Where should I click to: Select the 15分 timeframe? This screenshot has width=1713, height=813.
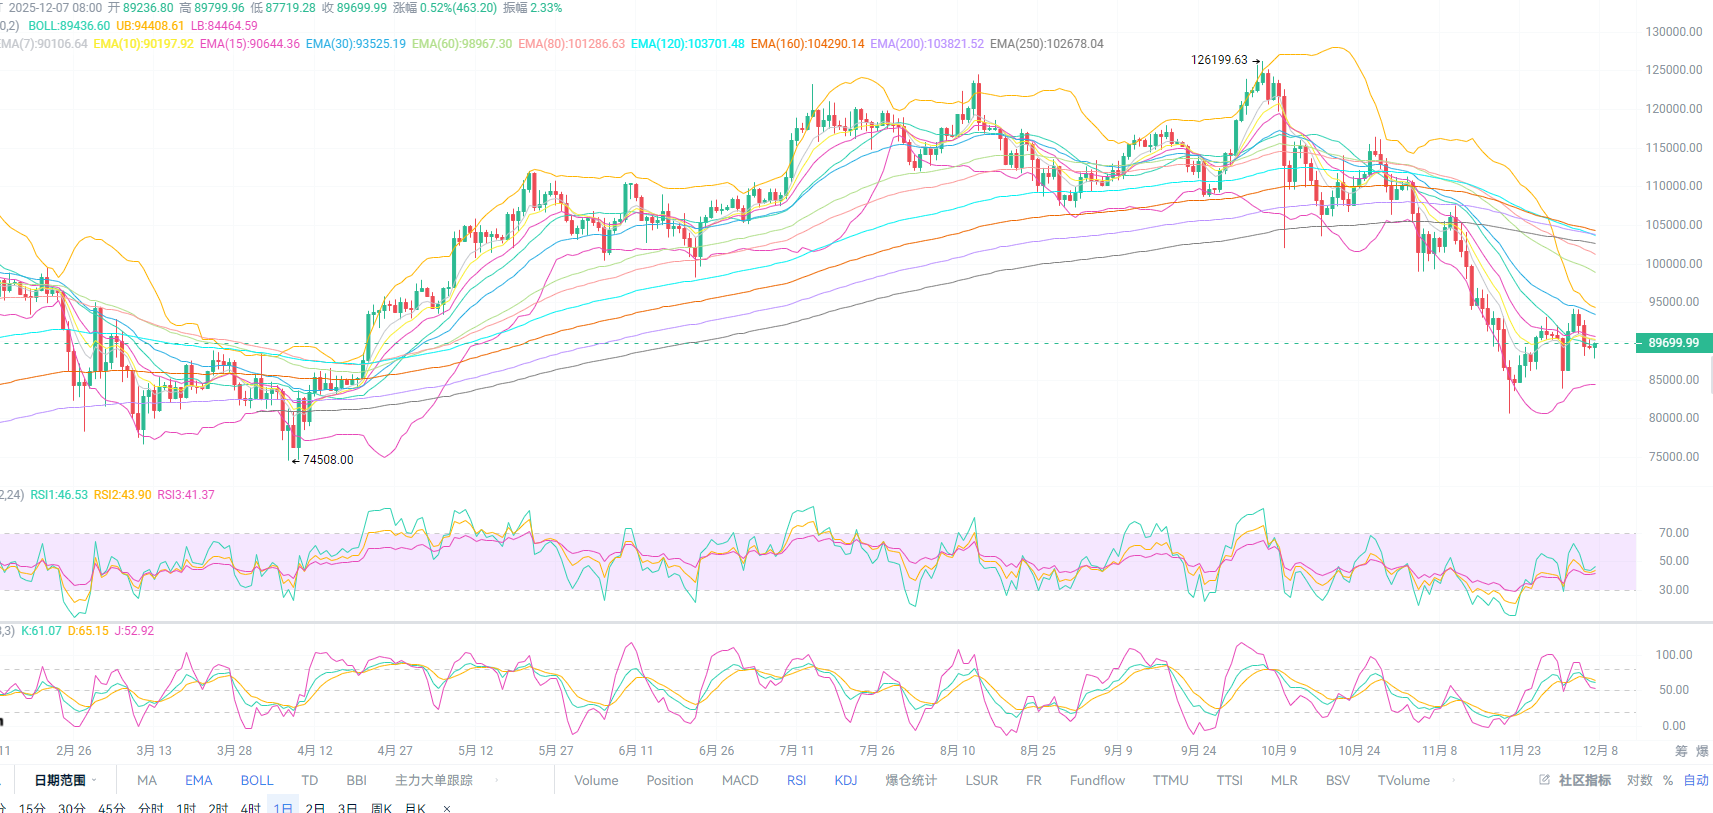32,808
